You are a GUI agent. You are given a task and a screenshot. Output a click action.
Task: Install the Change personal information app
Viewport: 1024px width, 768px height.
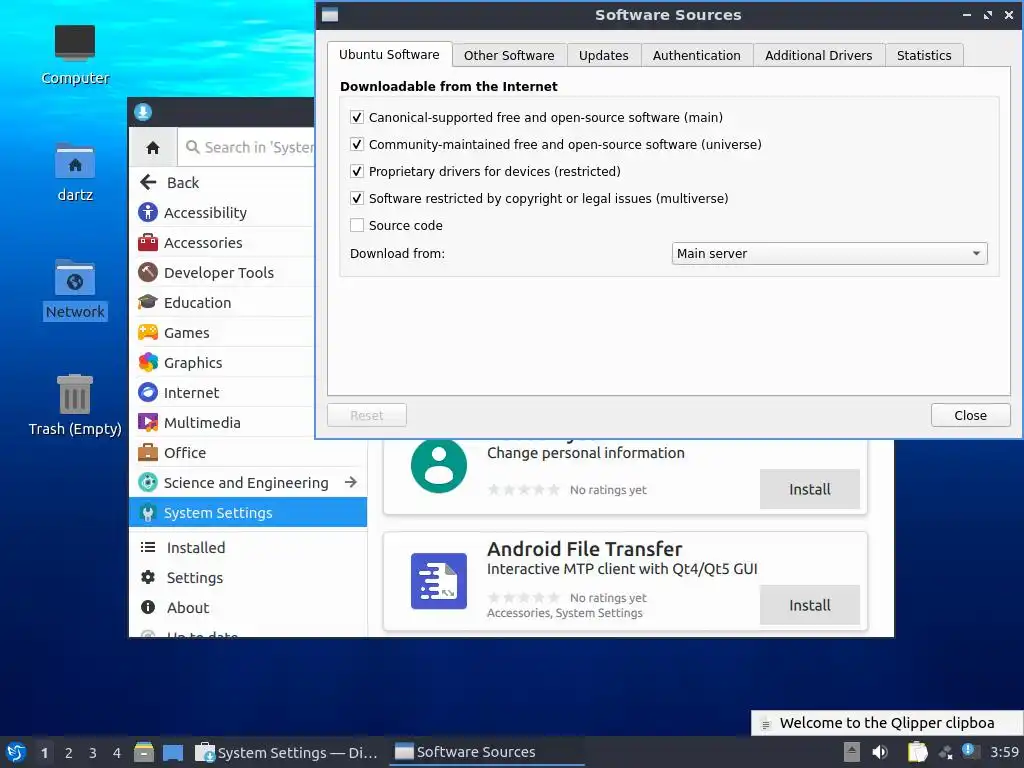click(x=810, y=489)
